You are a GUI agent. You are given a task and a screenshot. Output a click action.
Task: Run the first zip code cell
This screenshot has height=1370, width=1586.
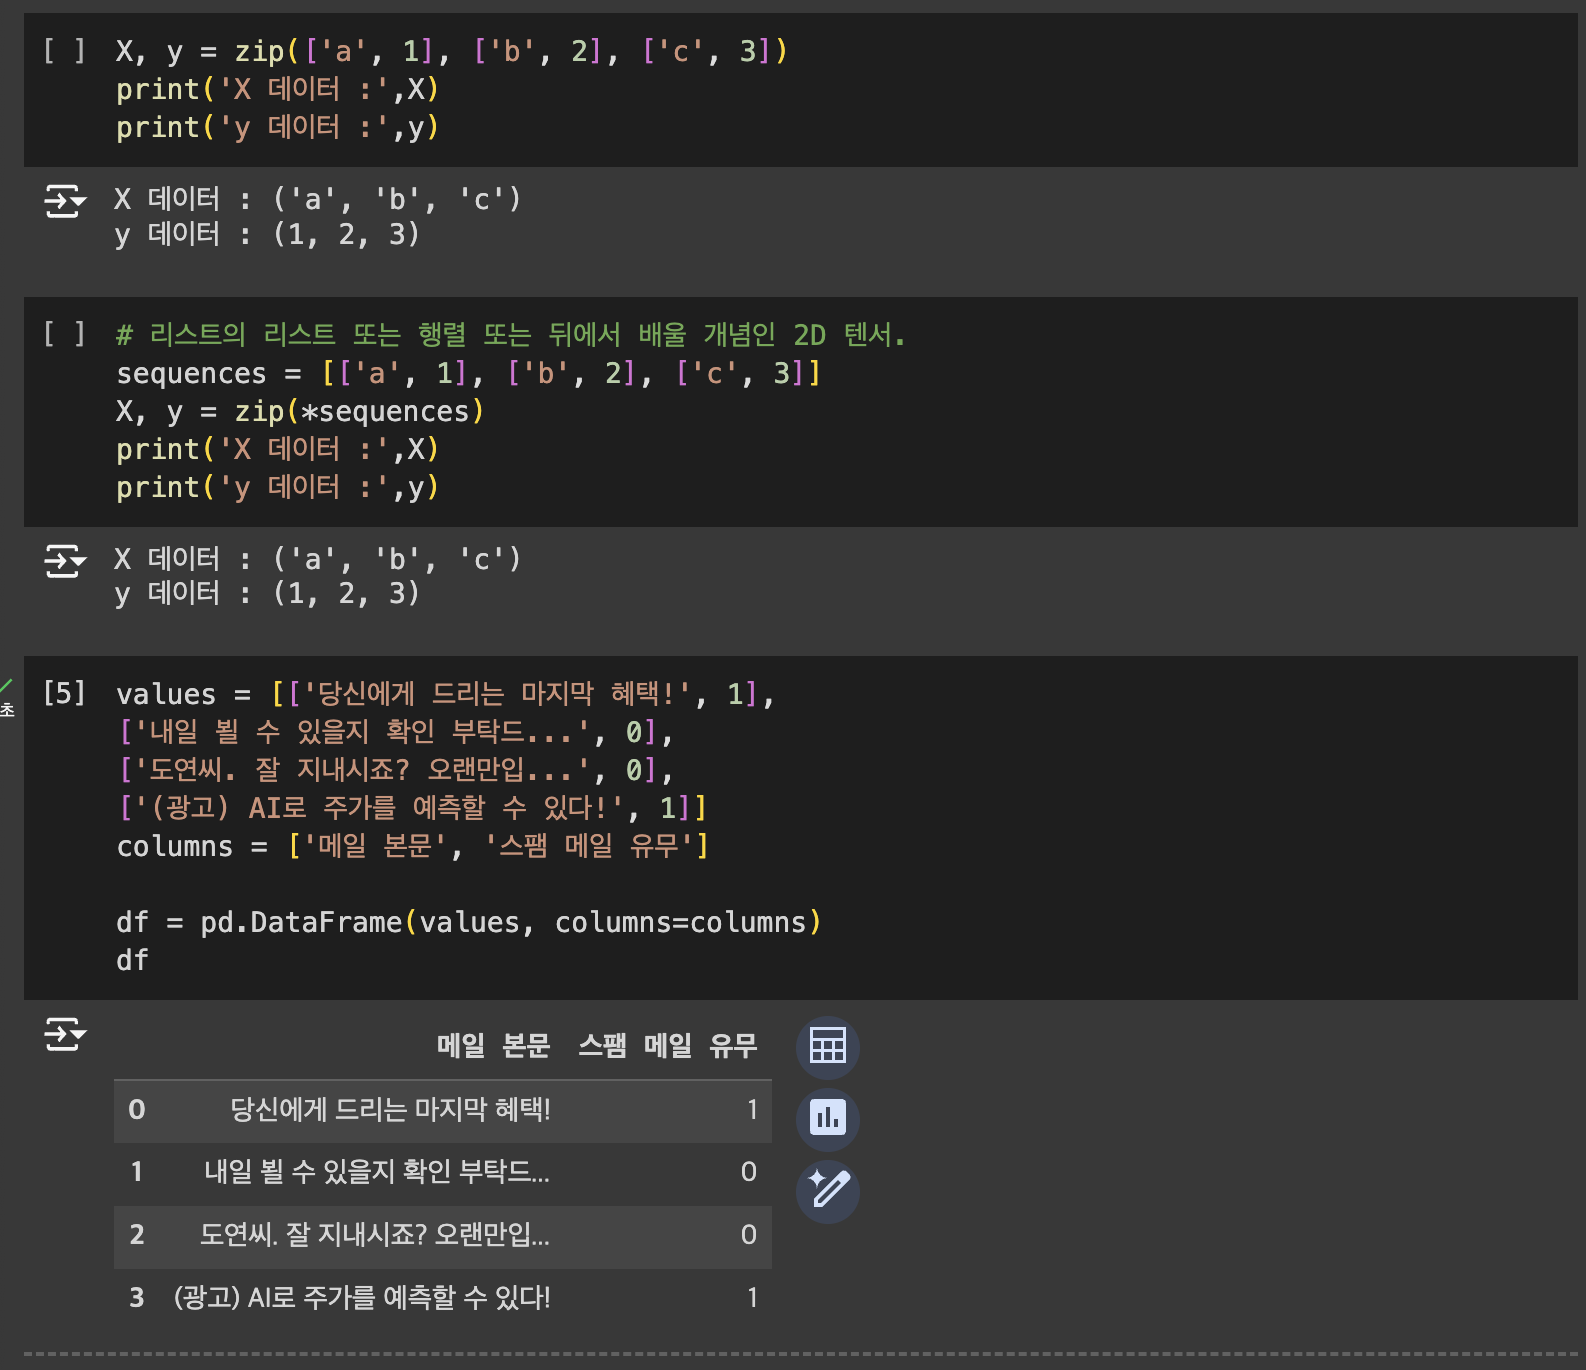tap(63, 50)
